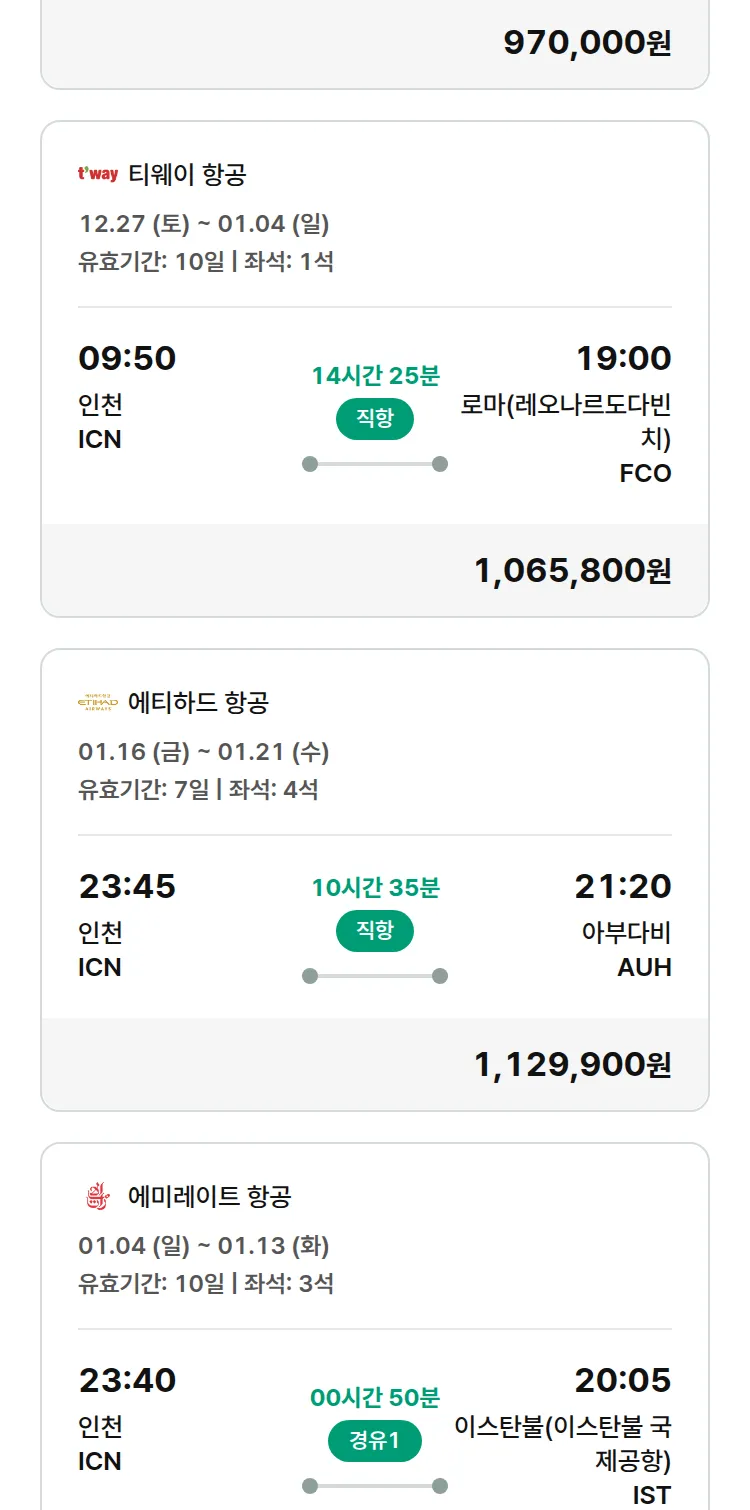Viewport: 750px width, 1510px height.
Task: Click the 01.16 ~ 01.21 date range
Action: click(x=204, y=752)
